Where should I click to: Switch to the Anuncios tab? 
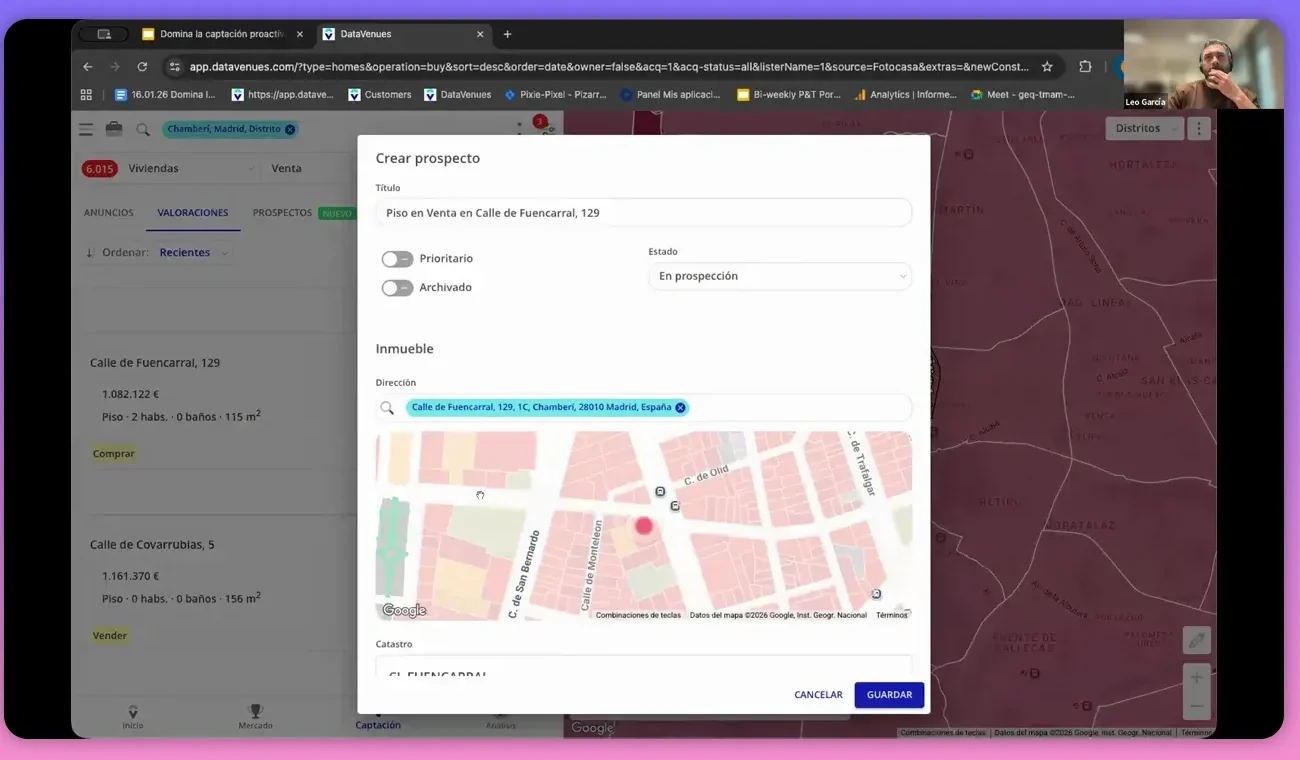point(109,213)
